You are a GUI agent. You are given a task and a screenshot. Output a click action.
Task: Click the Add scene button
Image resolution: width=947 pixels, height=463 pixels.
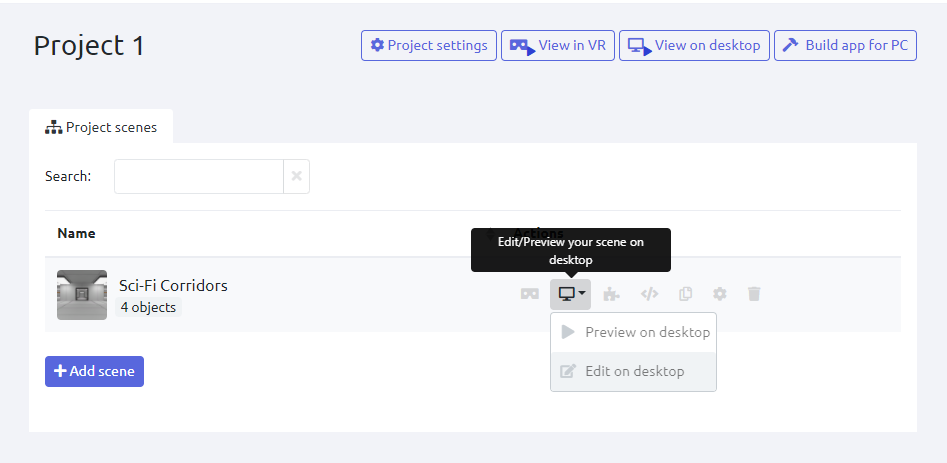tap(94, 371)
